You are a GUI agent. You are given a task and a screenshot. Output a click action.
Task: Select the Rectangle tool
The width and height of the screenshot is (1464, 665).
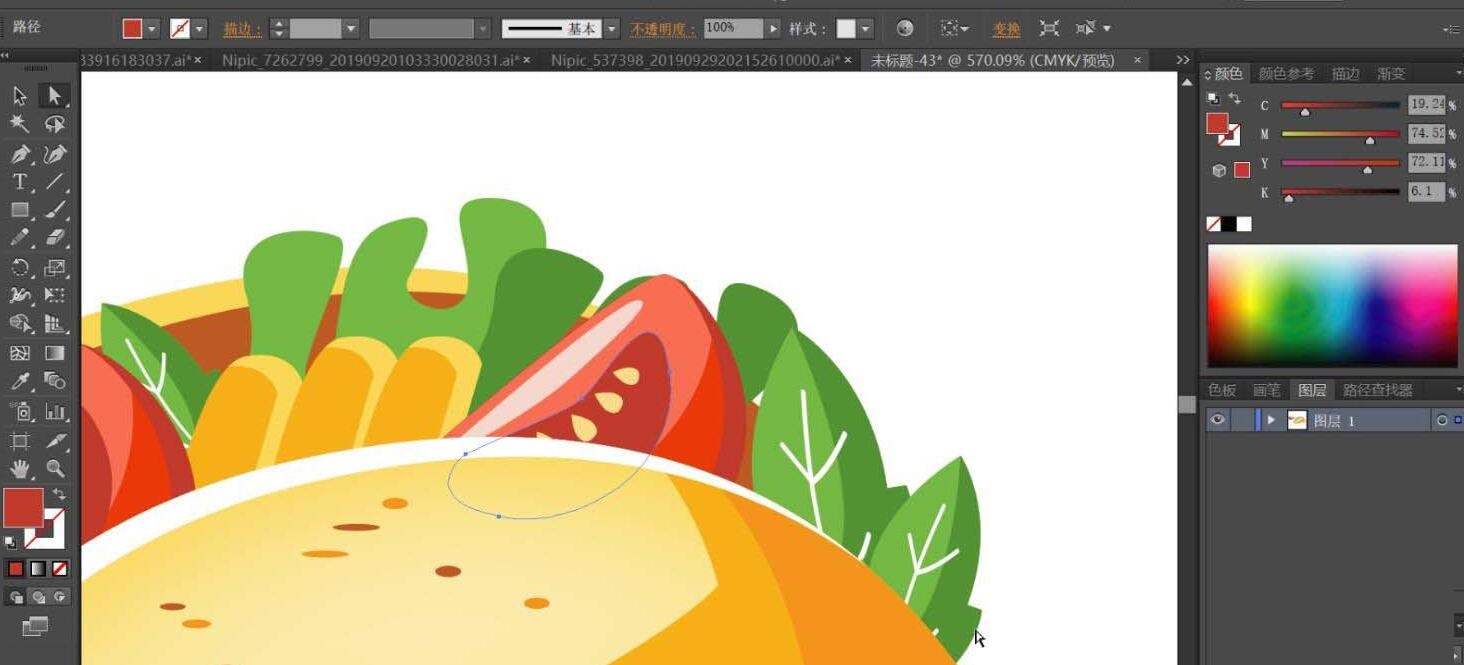point(19,210)
